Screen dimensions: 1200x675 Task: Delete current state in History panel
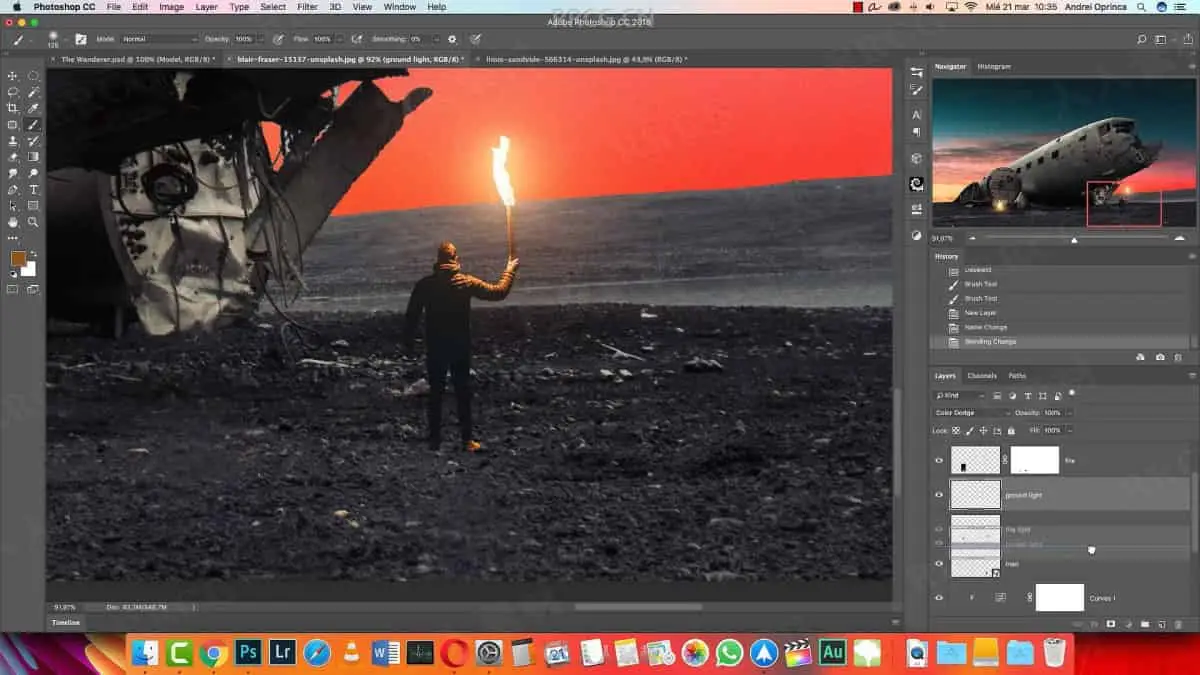pyautogui.click(x=1179, y=357)
